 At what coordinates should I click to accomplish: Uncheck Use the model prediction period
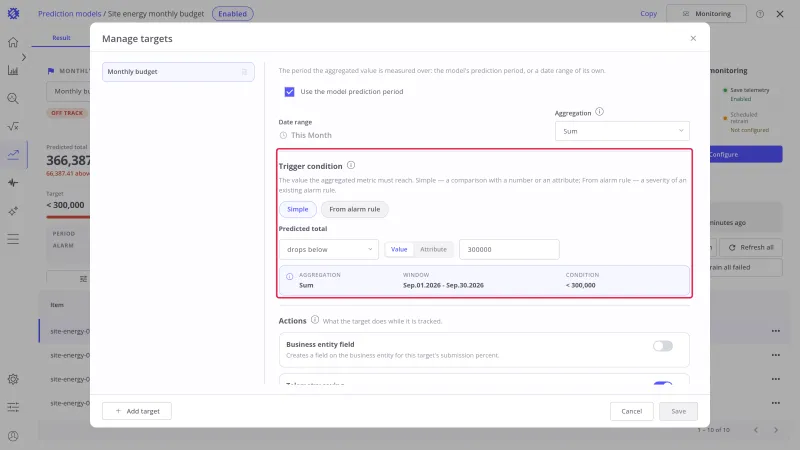pos(289,92)
